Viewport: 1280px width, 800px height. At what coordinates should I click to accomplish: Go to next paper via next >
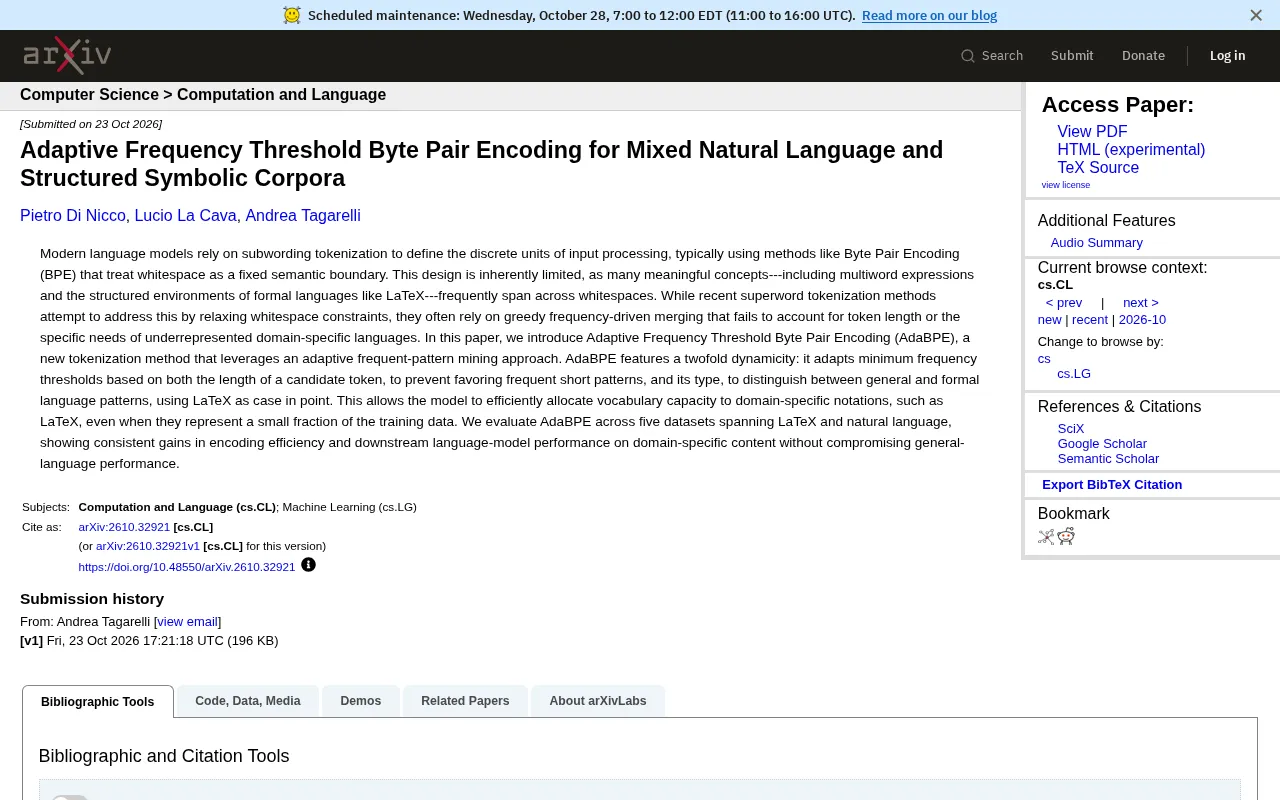1141,303
